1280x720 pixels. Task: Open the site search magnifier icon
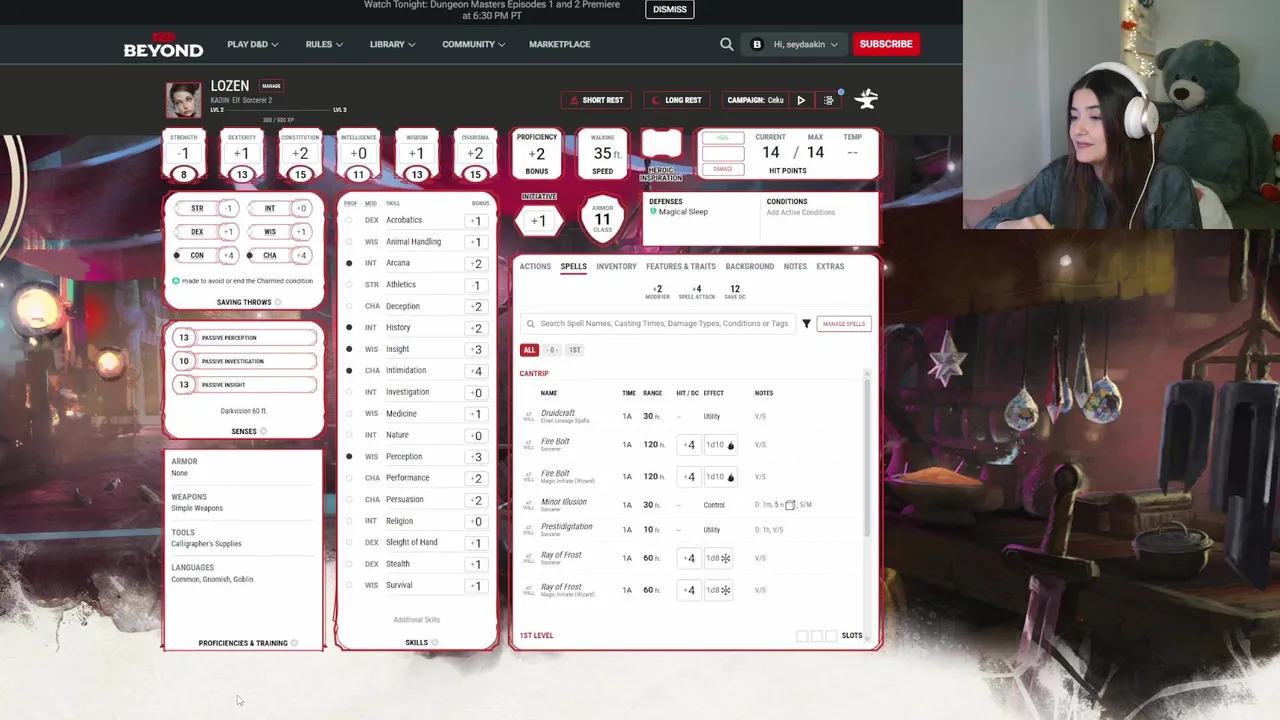click(x=727, y=44)
